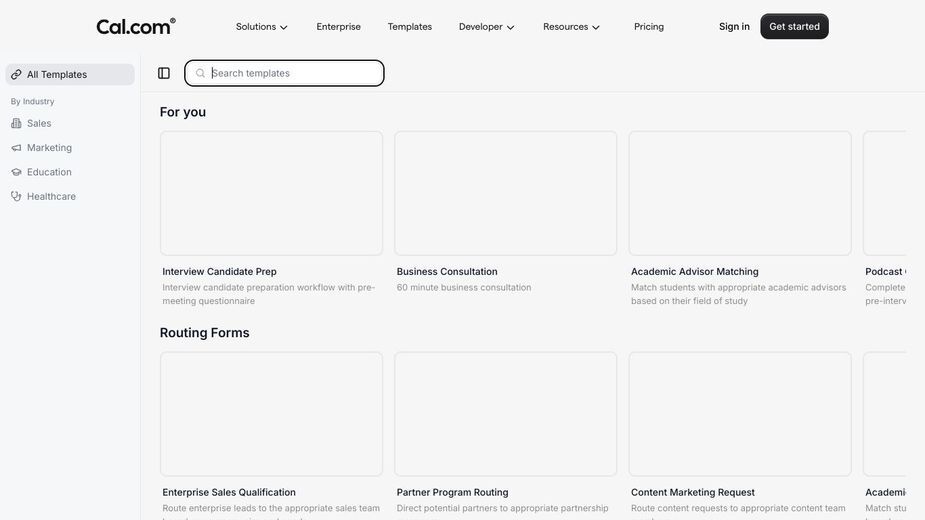Click the Sales building icon
Image resolution: width=925 pixels, height=520 pixels.
click(16, 123)
